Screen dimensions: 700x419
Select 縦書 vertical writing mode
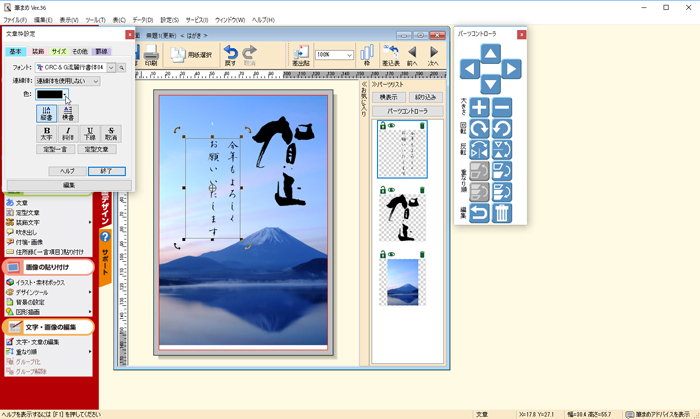pyautogui.click(x=47, y=113)
